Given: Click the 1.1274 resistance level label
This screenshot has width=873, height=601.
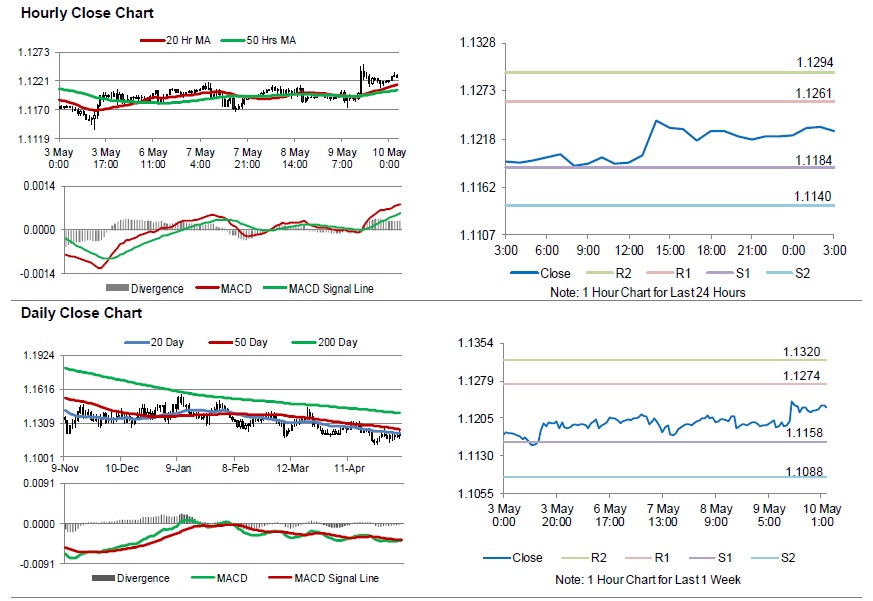Looking at the screenshot, I should (801, 376).
